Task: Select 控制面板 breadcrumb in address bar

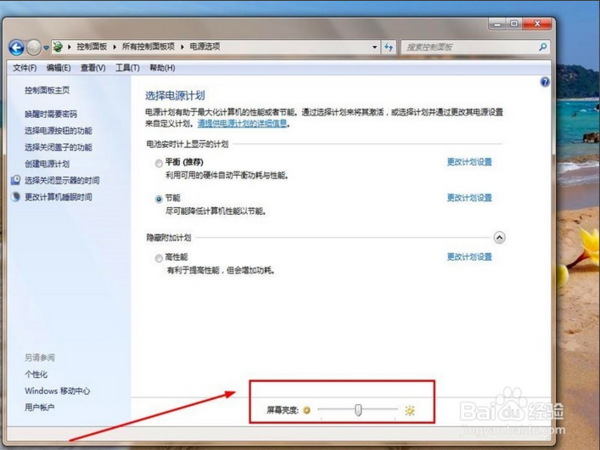Action: 91,47
